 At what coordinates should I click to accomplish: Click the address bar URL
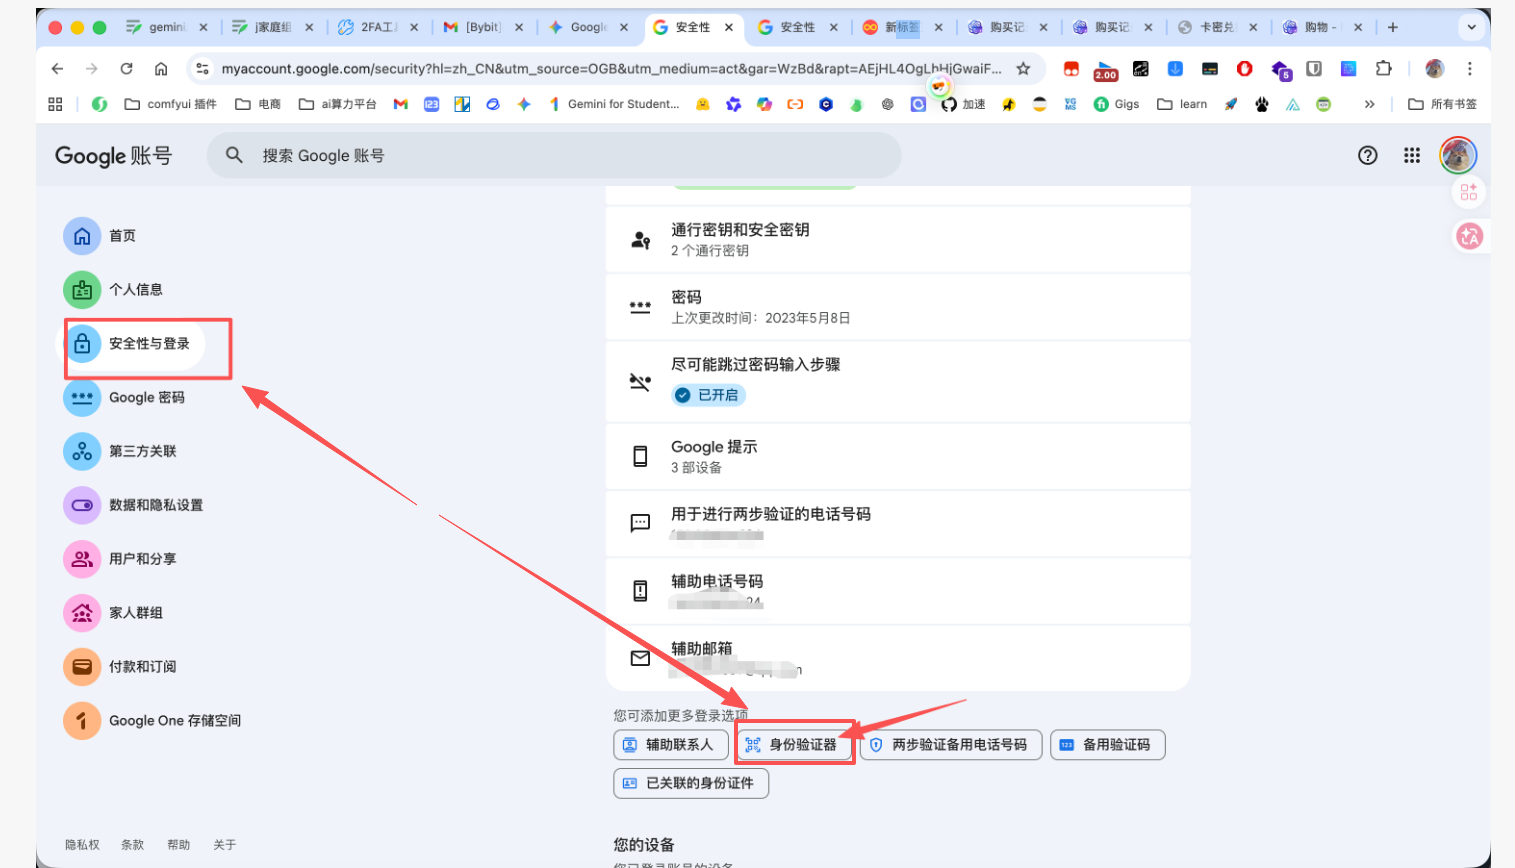(611, 69)
